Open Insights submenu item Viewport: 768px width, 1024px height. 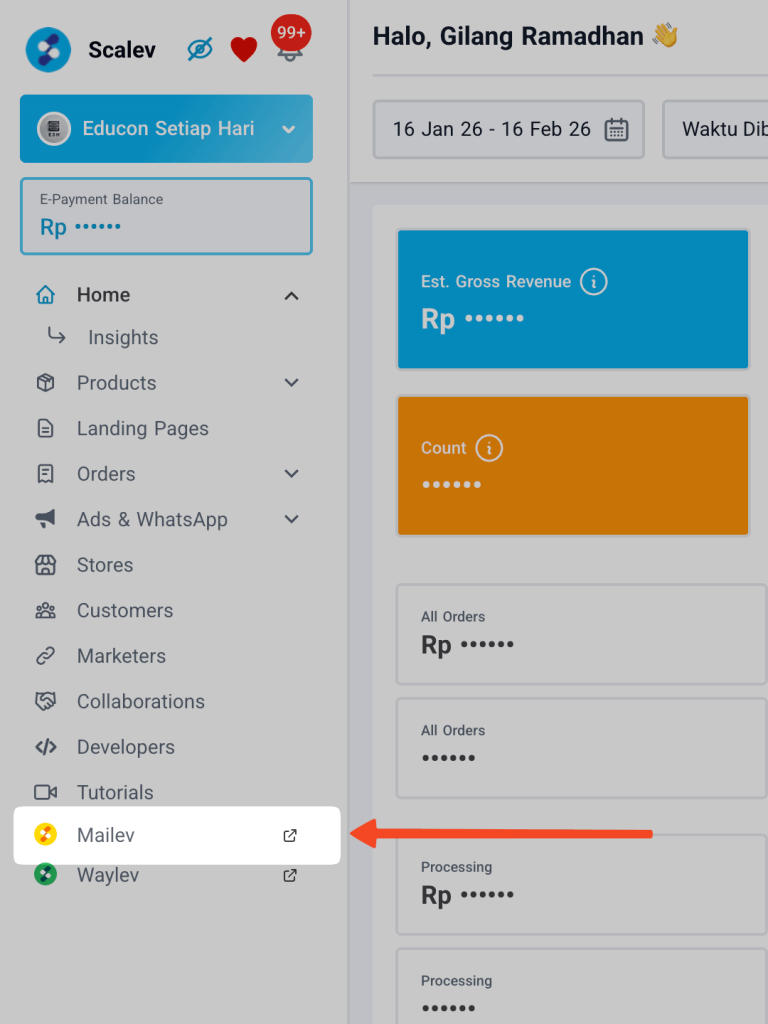(x=123, y=338)
